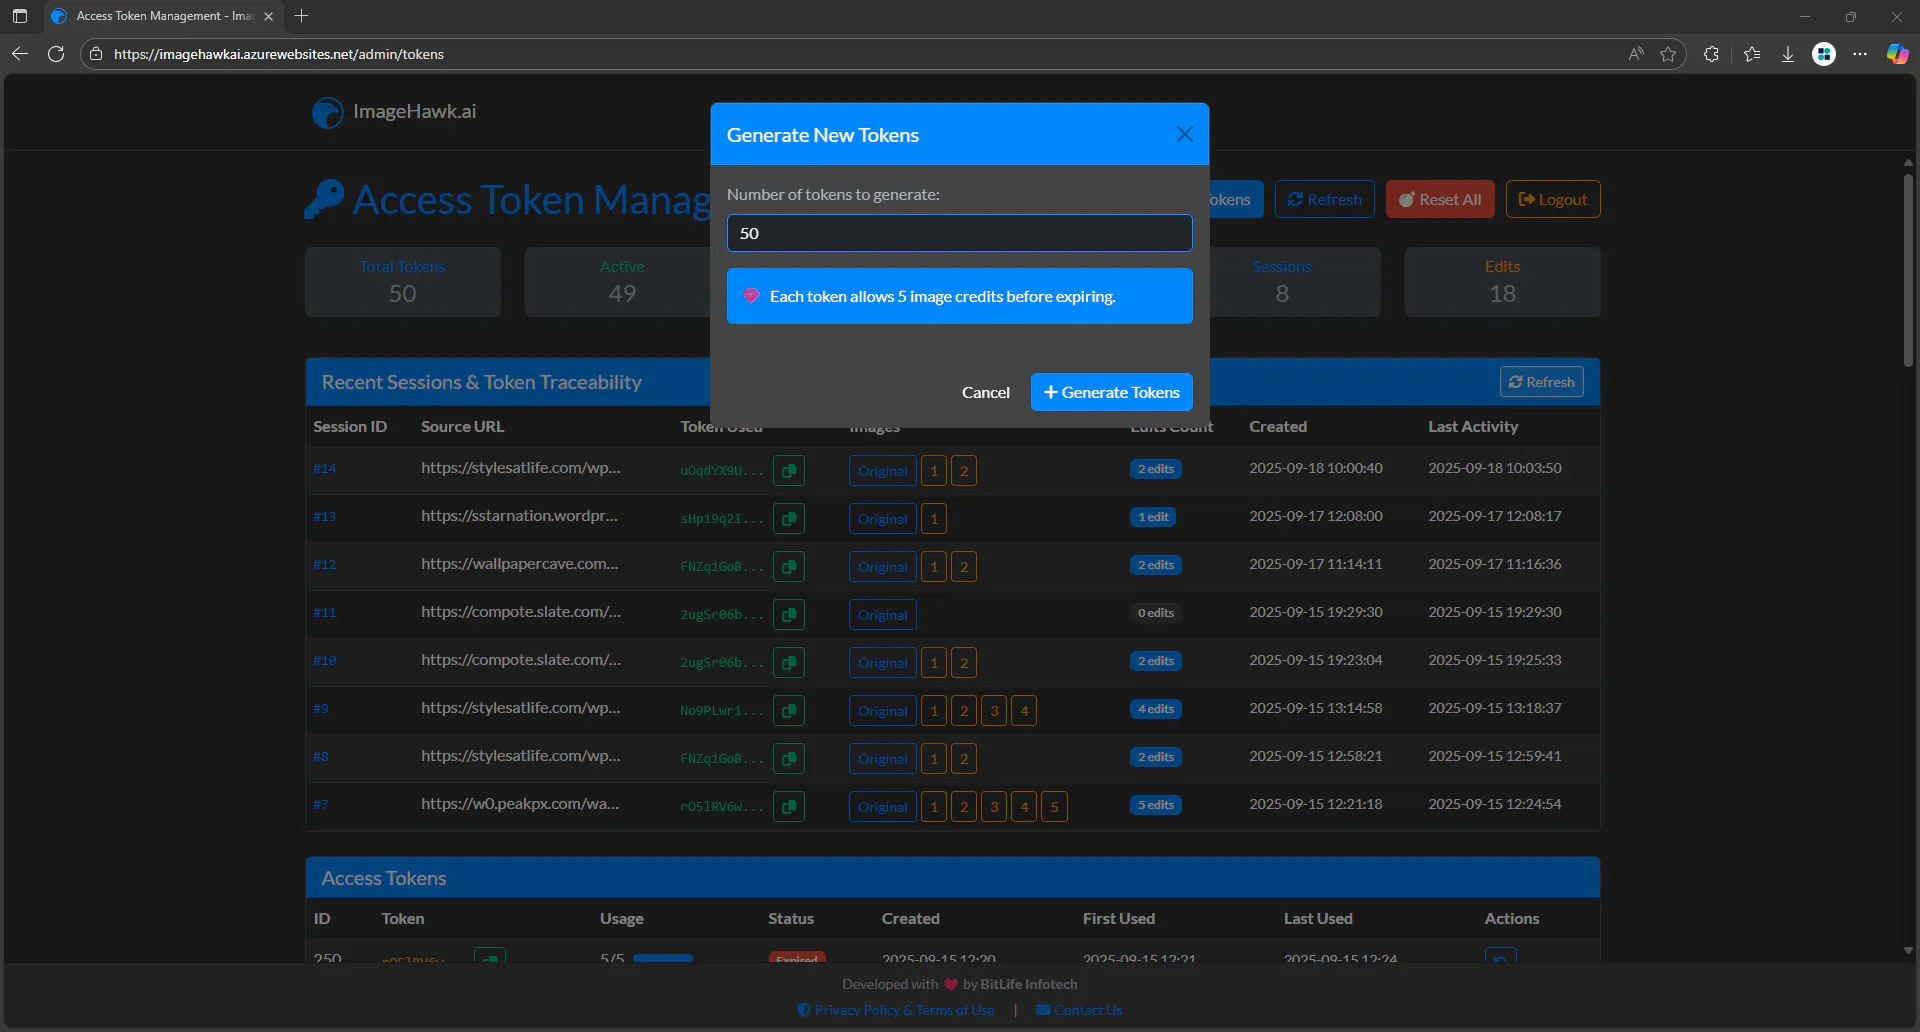Click the browser back arrow
The height and width of the screenshot is (1032, 1920).
[x=20, y=54]
